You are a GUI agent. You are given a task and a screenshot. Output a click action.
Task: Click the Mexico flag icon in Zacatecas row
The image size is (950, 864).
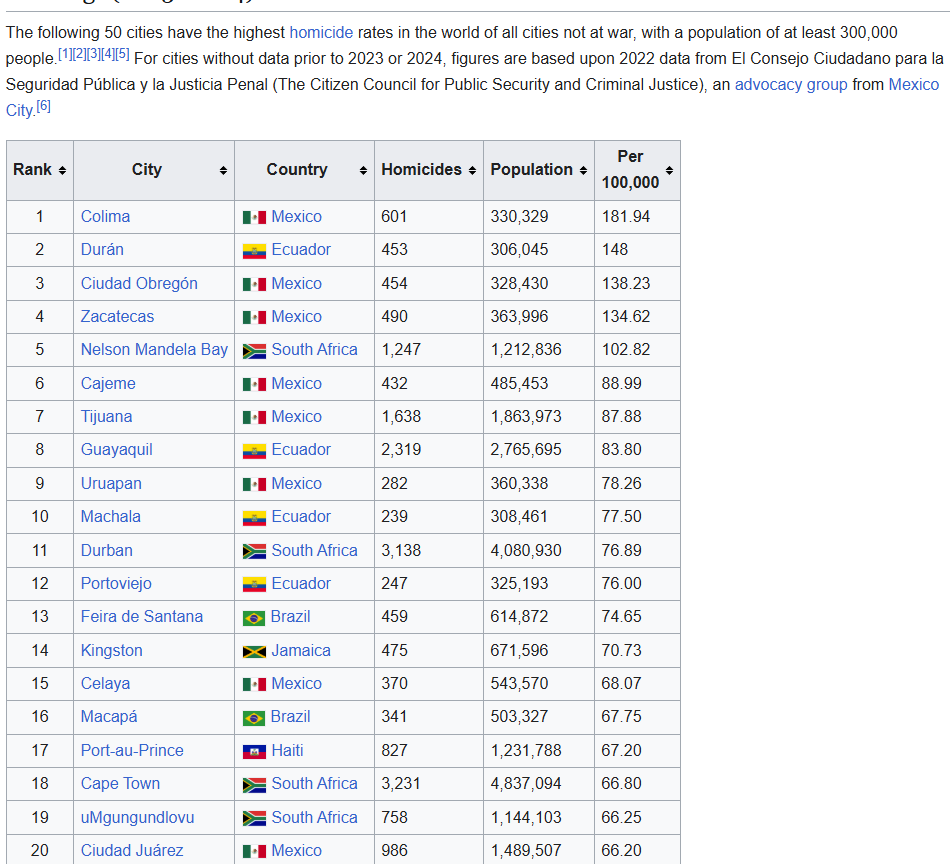click(x=254, y=317)
